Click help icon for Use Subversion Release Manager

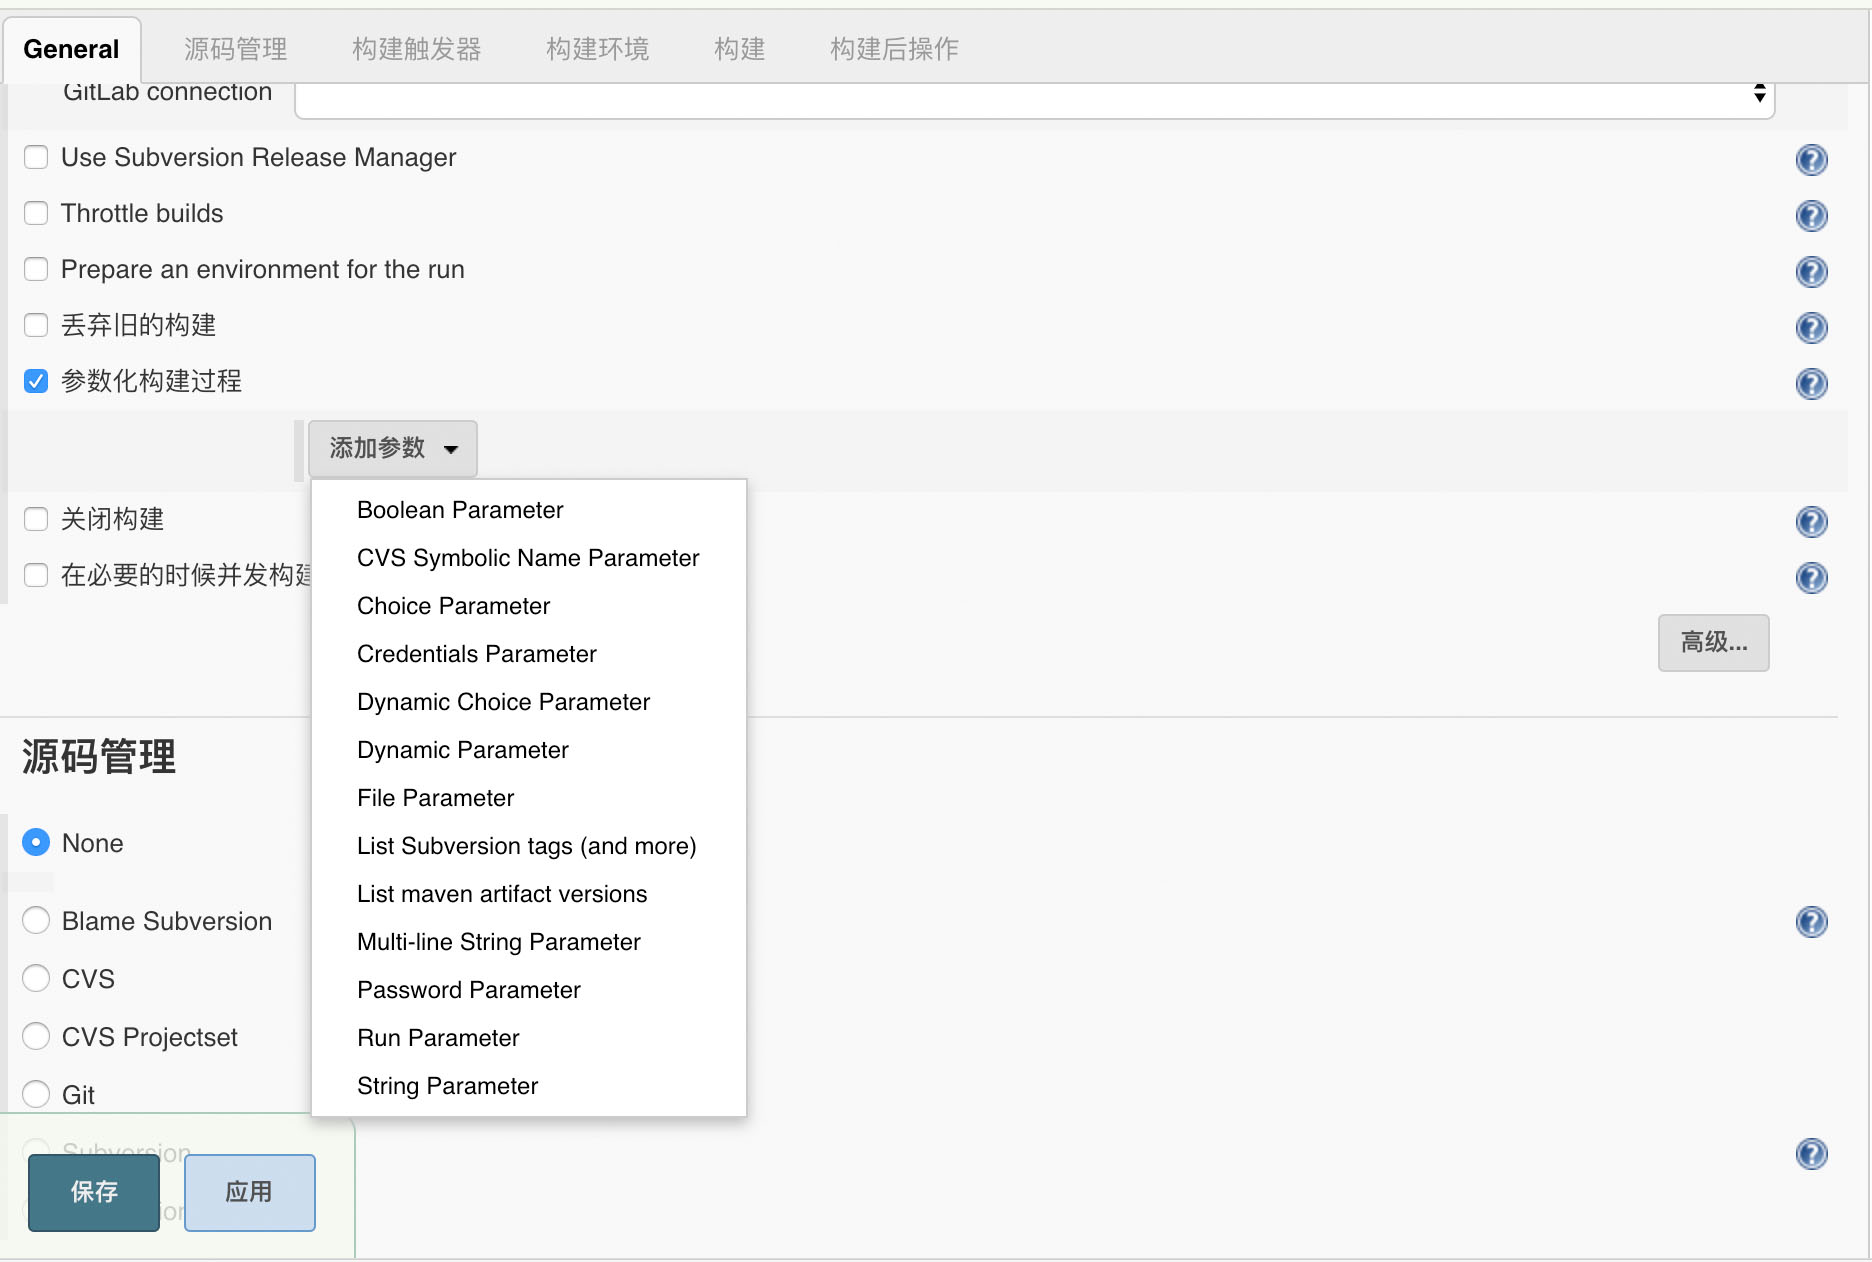1811,160
